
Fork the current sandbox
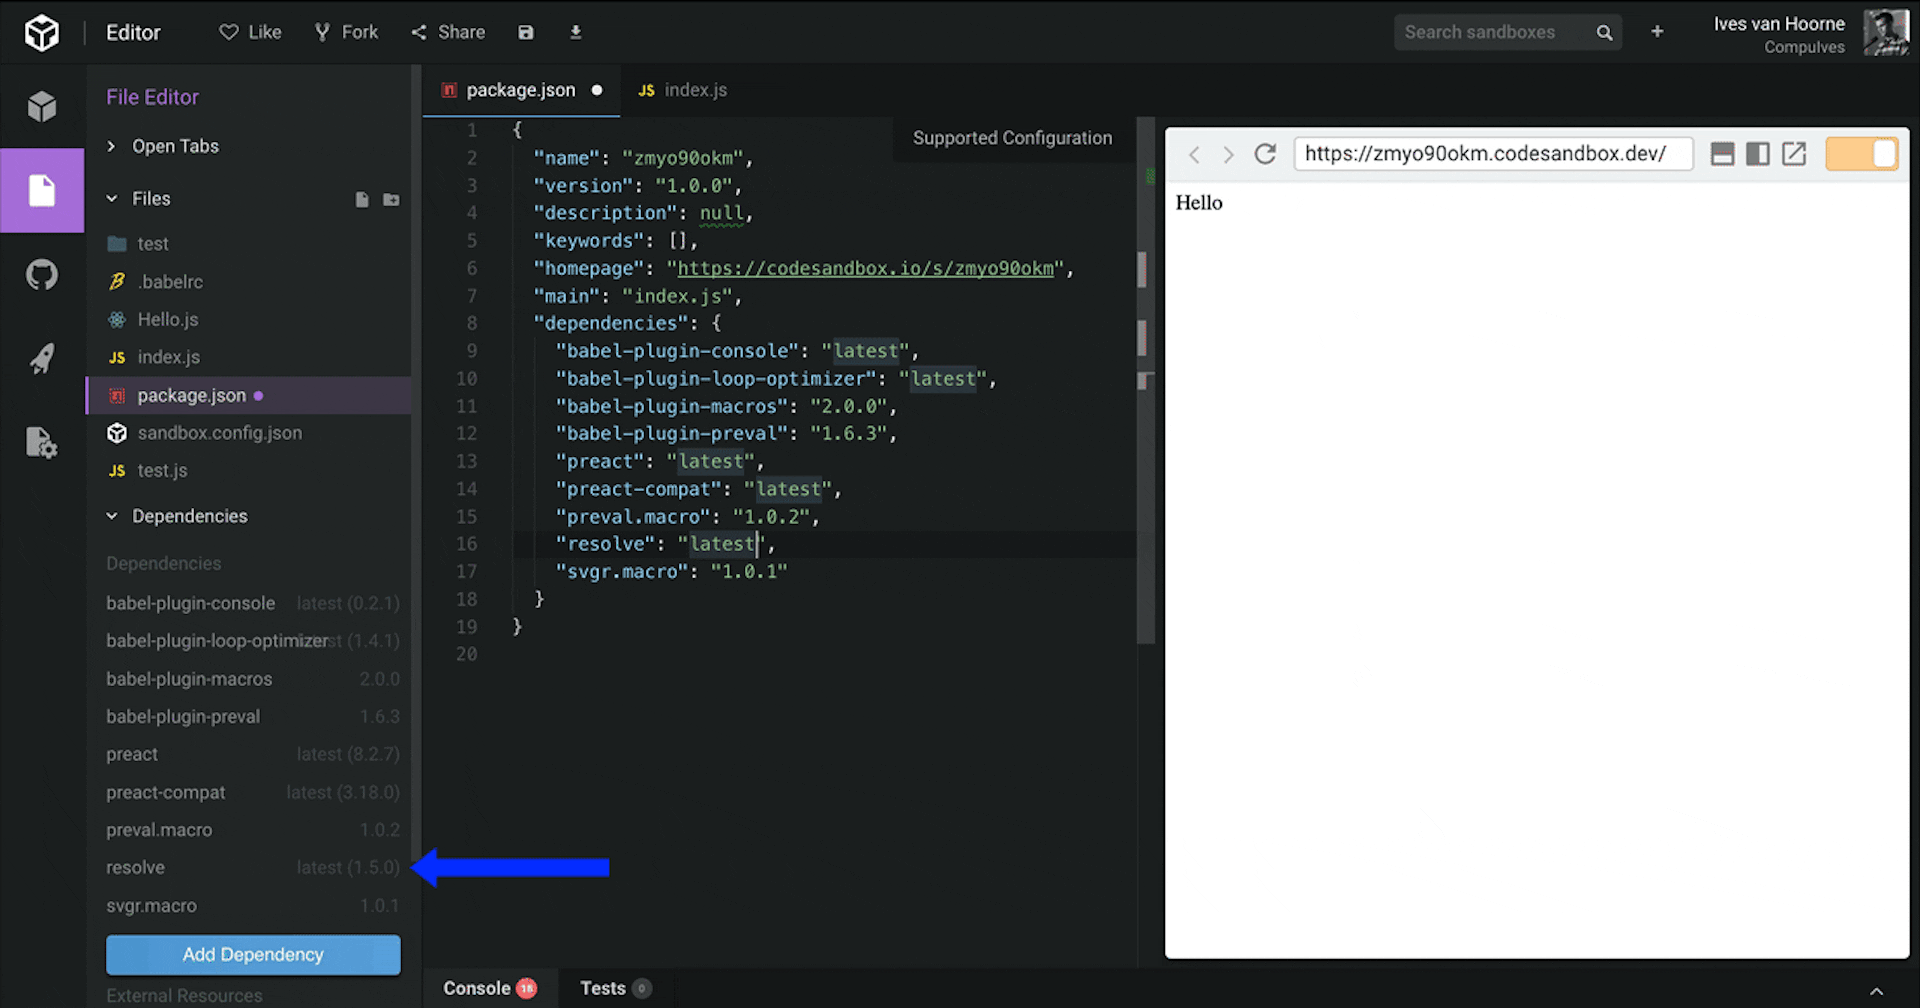(345, 31)
